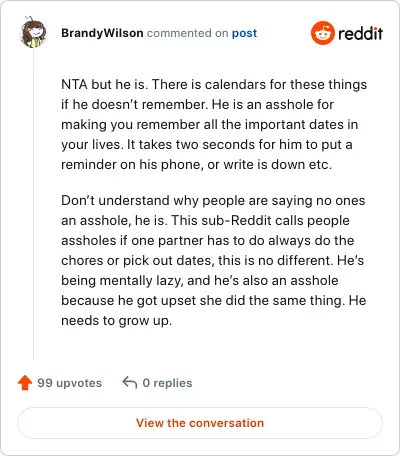Click the line starting "NTA but he is"
The height and width of the screenshot is (456, 400).
tap(214, 84)
